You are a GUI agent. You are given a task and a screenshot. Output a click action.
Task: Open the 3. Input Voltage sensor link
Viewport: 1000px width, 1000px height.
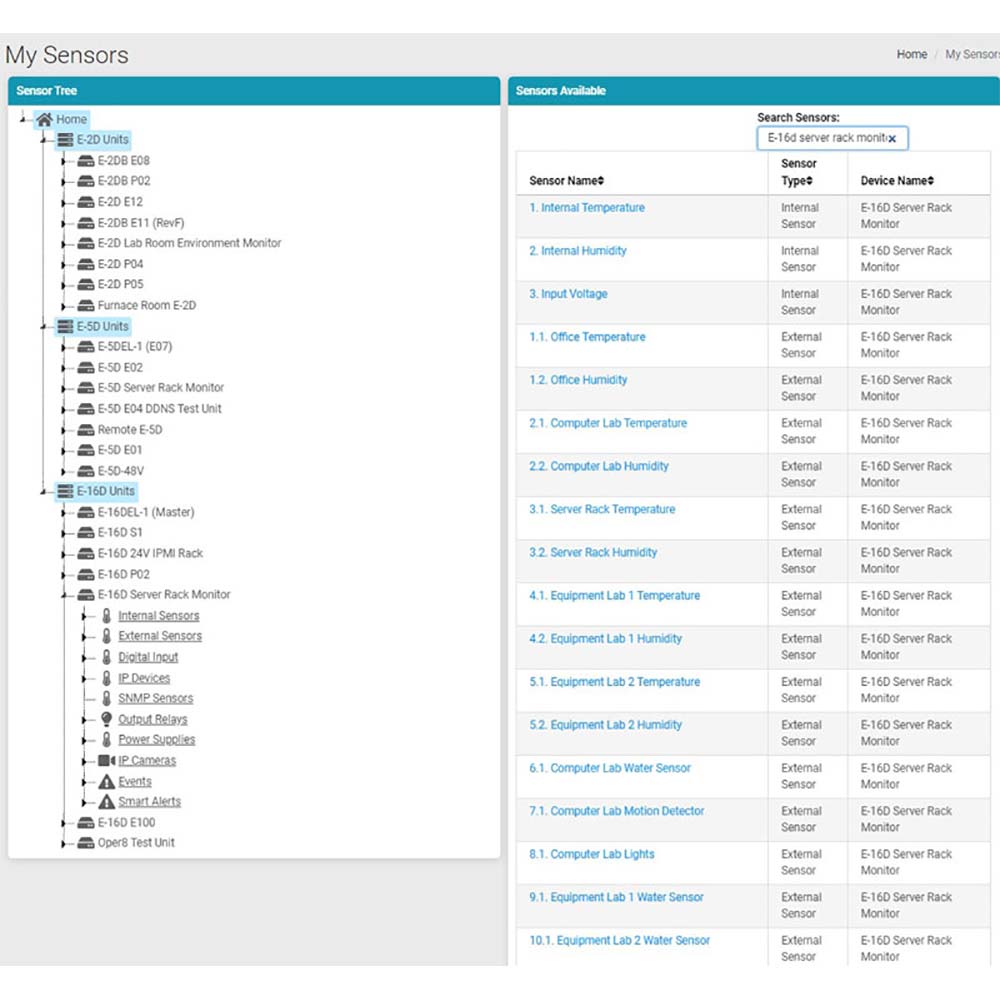[x=568, y=294]
